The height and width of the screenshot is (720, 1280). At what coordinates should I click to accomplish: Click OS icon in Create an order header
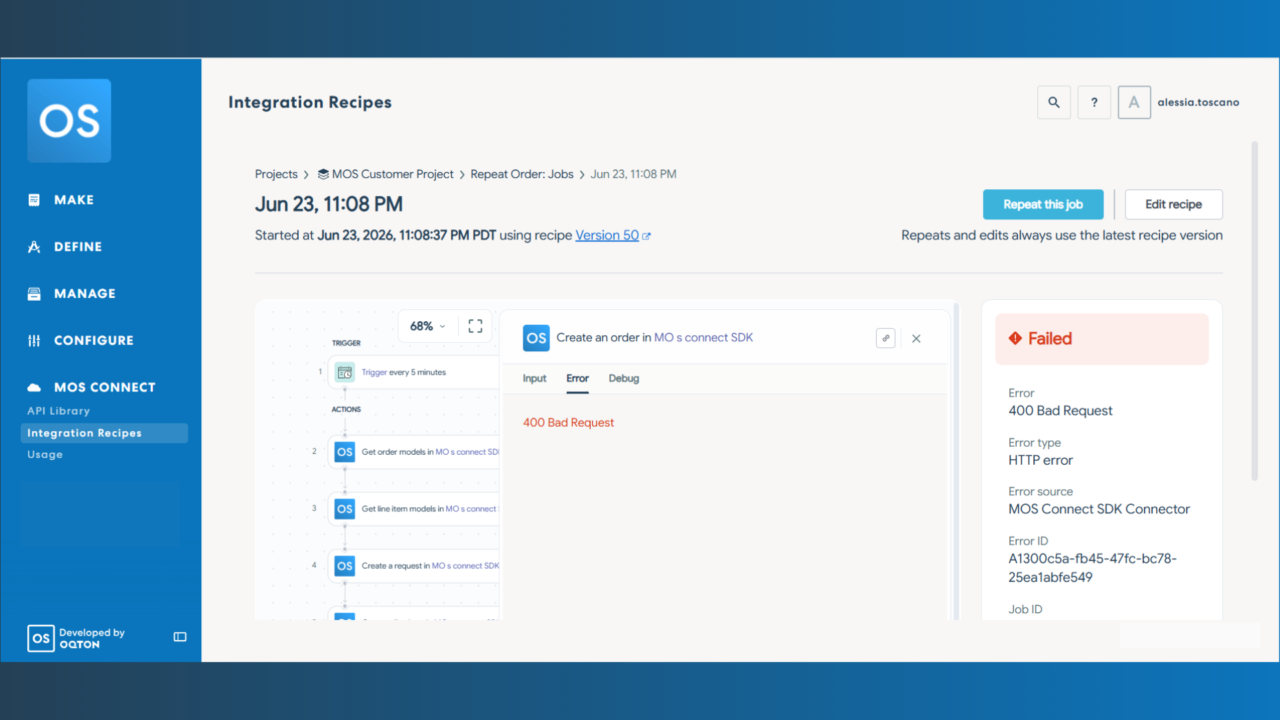[x=536, y=338]
